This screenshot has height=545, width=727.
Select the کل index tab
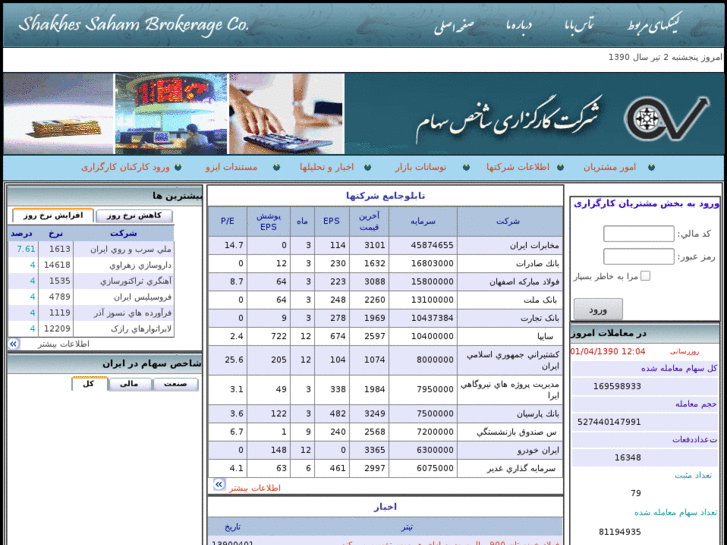89,384
